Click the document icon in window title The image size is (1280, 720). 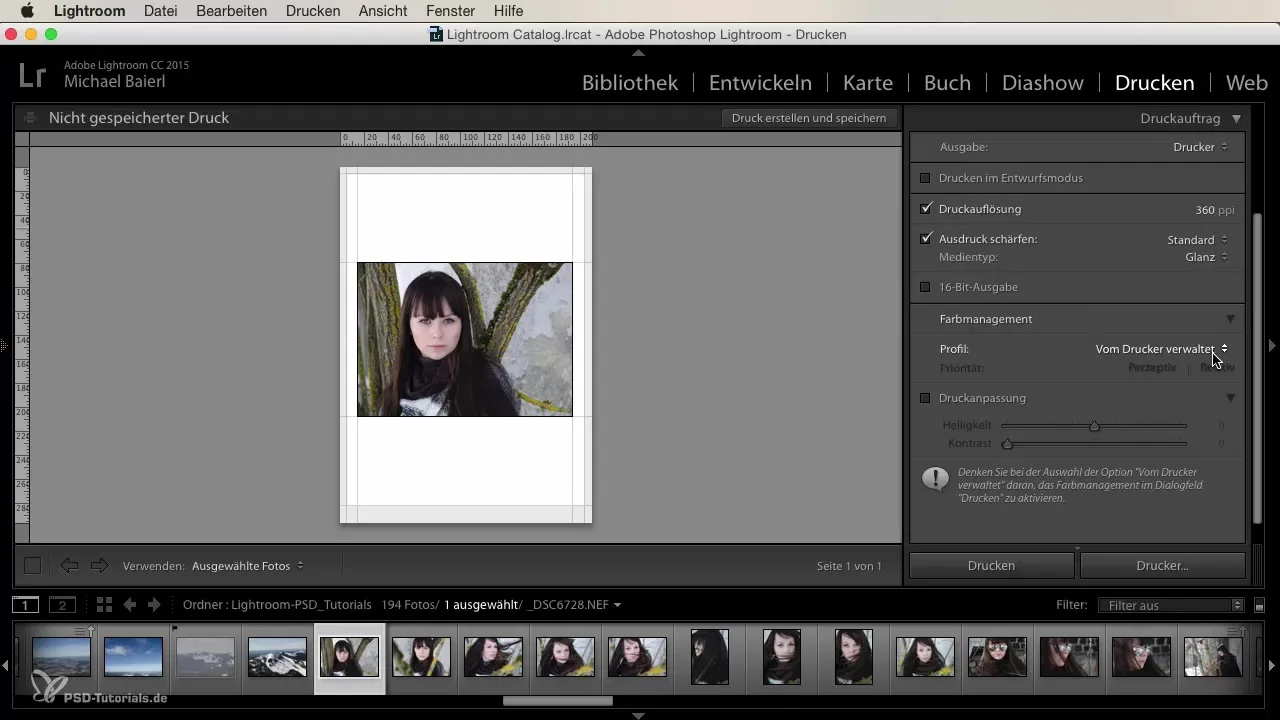[x=436, y=34]
